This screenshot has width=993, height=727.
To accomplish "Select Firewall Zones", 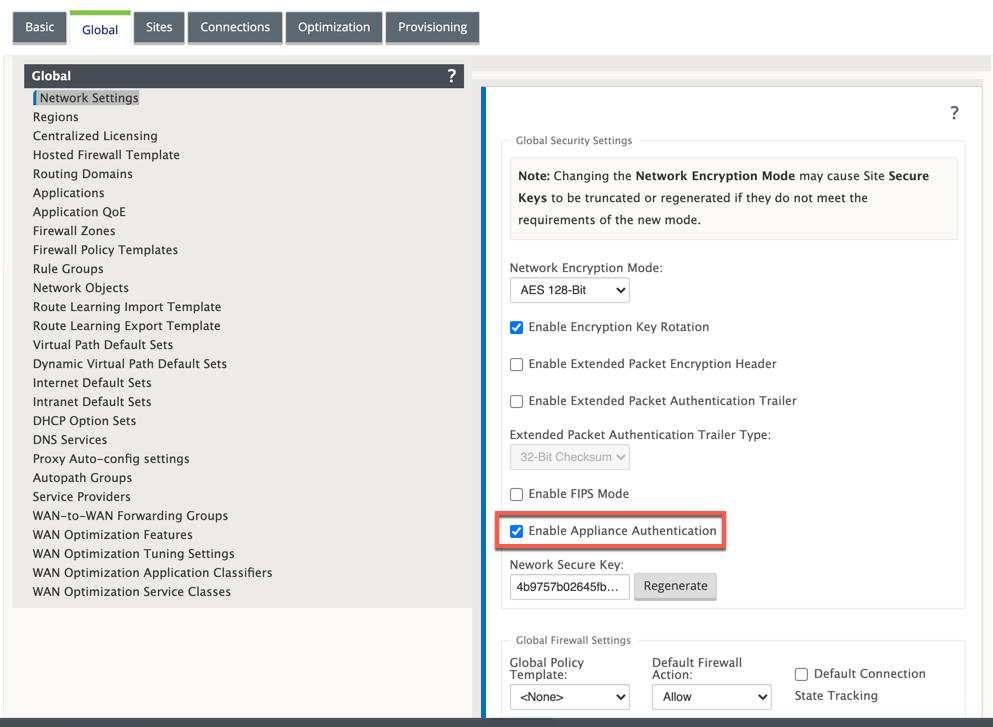I will (x=74, y=231).
